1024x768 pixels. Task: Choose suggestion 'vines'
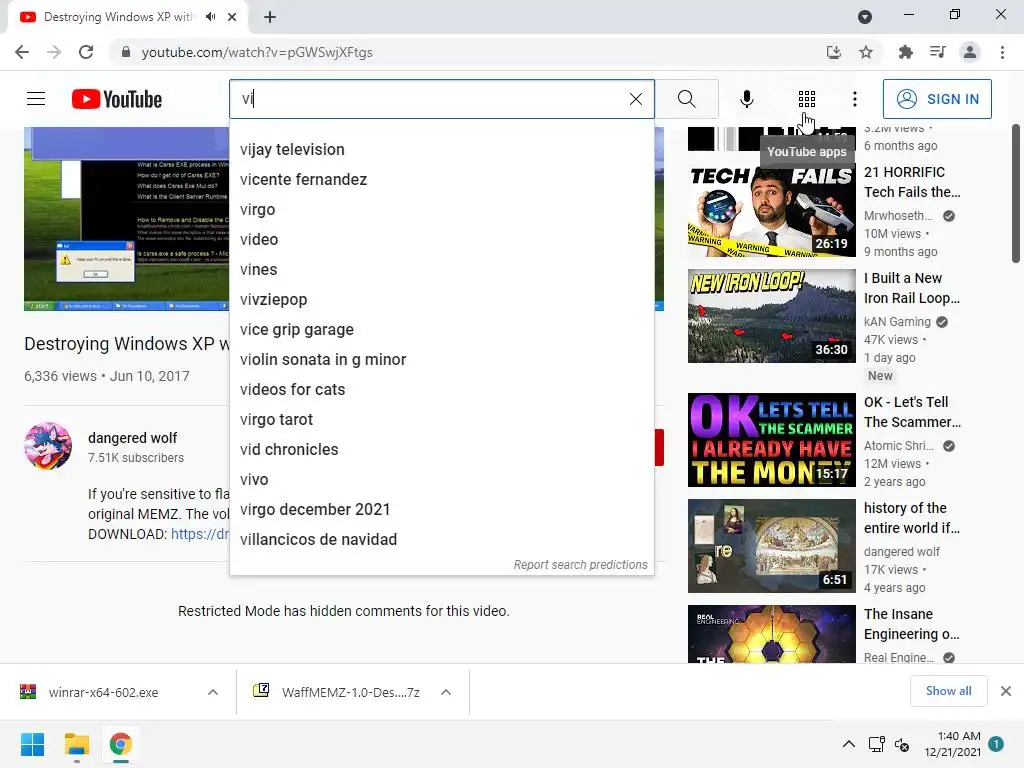pos(441,270)
